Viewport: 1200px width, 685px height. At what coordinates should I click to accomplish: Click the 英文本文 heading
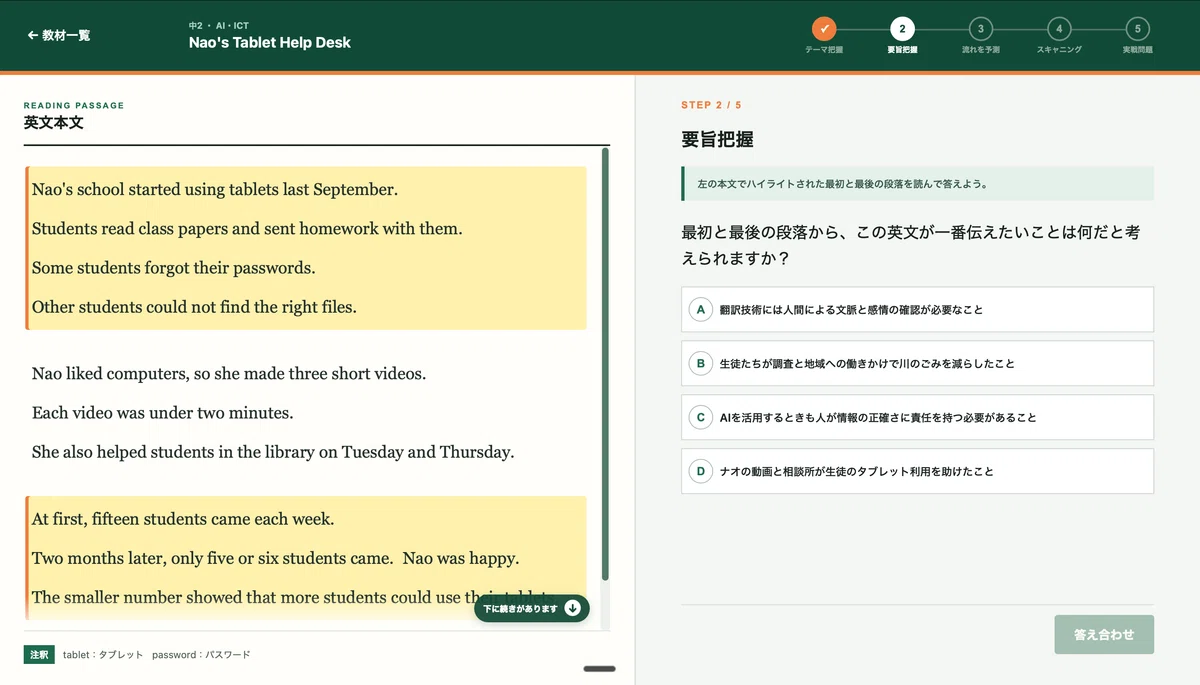54,123
